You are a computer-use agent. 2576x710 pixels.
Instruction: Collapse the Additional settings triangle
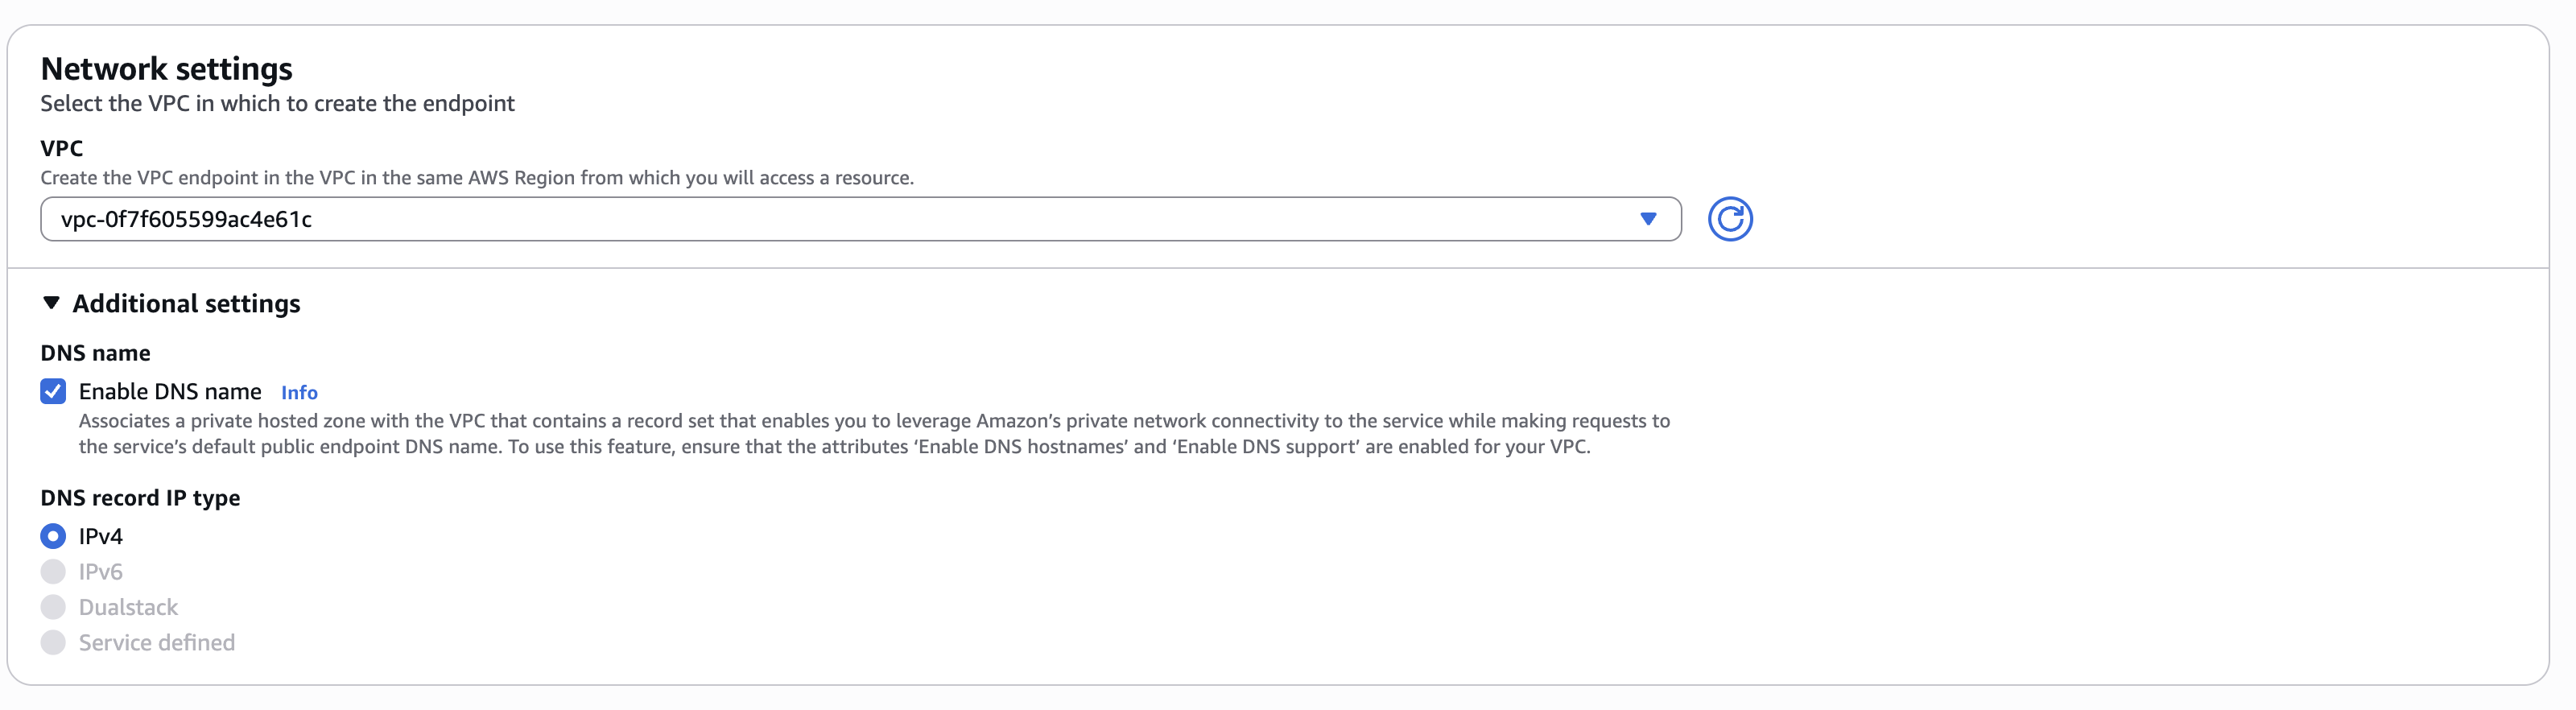51,303
